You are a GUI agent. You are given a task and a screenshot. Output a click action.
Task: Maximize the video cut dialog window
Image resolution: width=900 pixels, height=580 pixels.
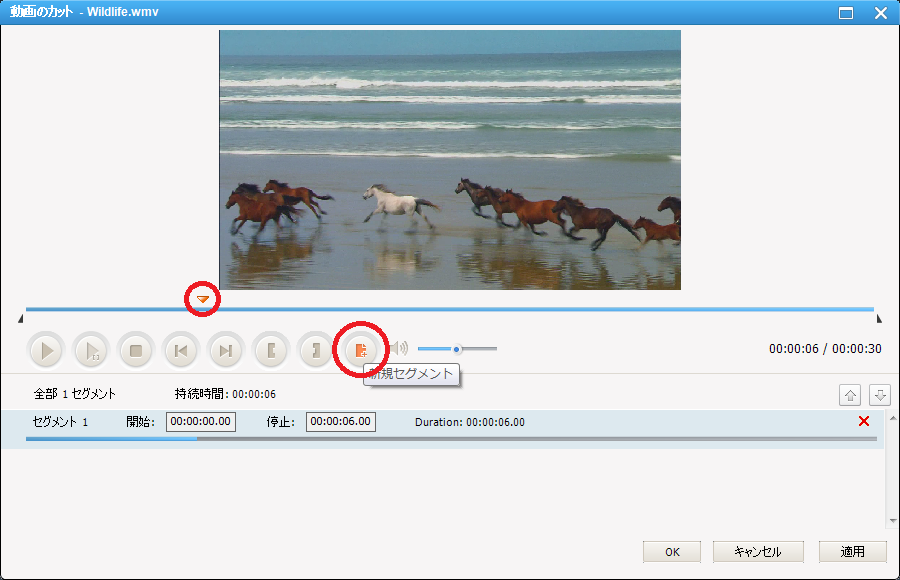click(846, 13)
